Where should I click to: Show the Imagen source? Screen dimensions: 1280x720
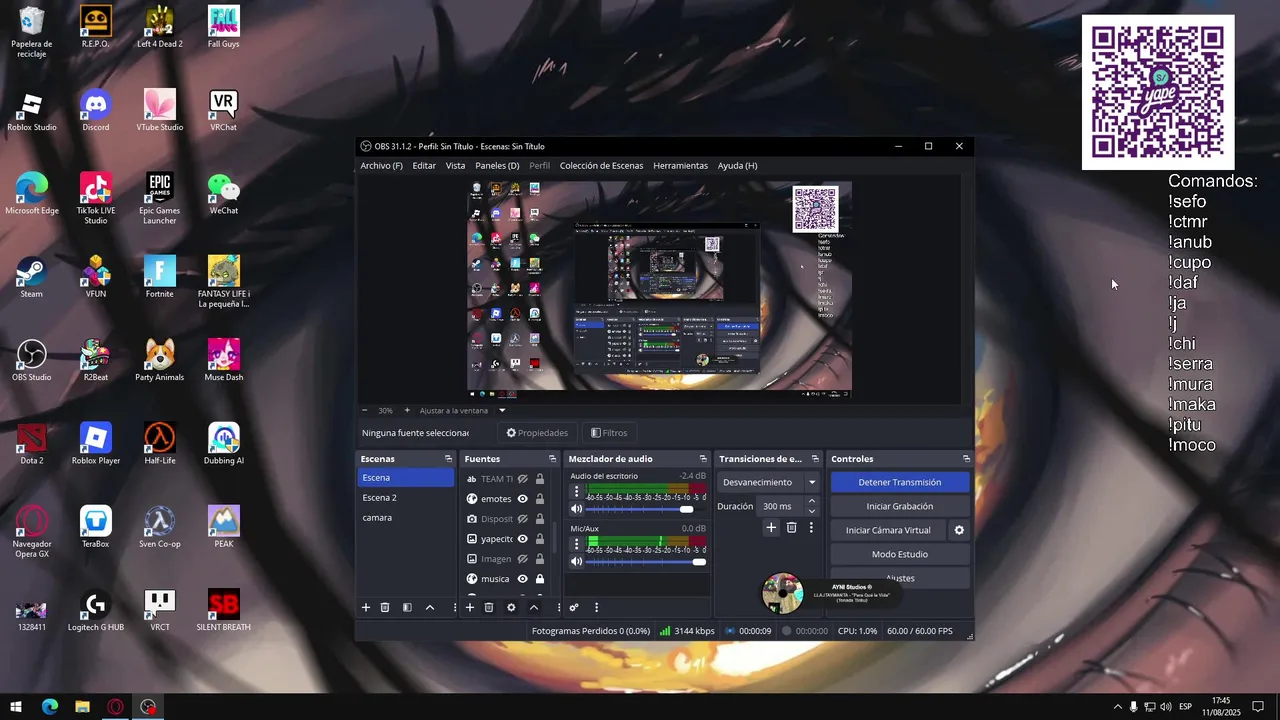click(x=522, y=559)
